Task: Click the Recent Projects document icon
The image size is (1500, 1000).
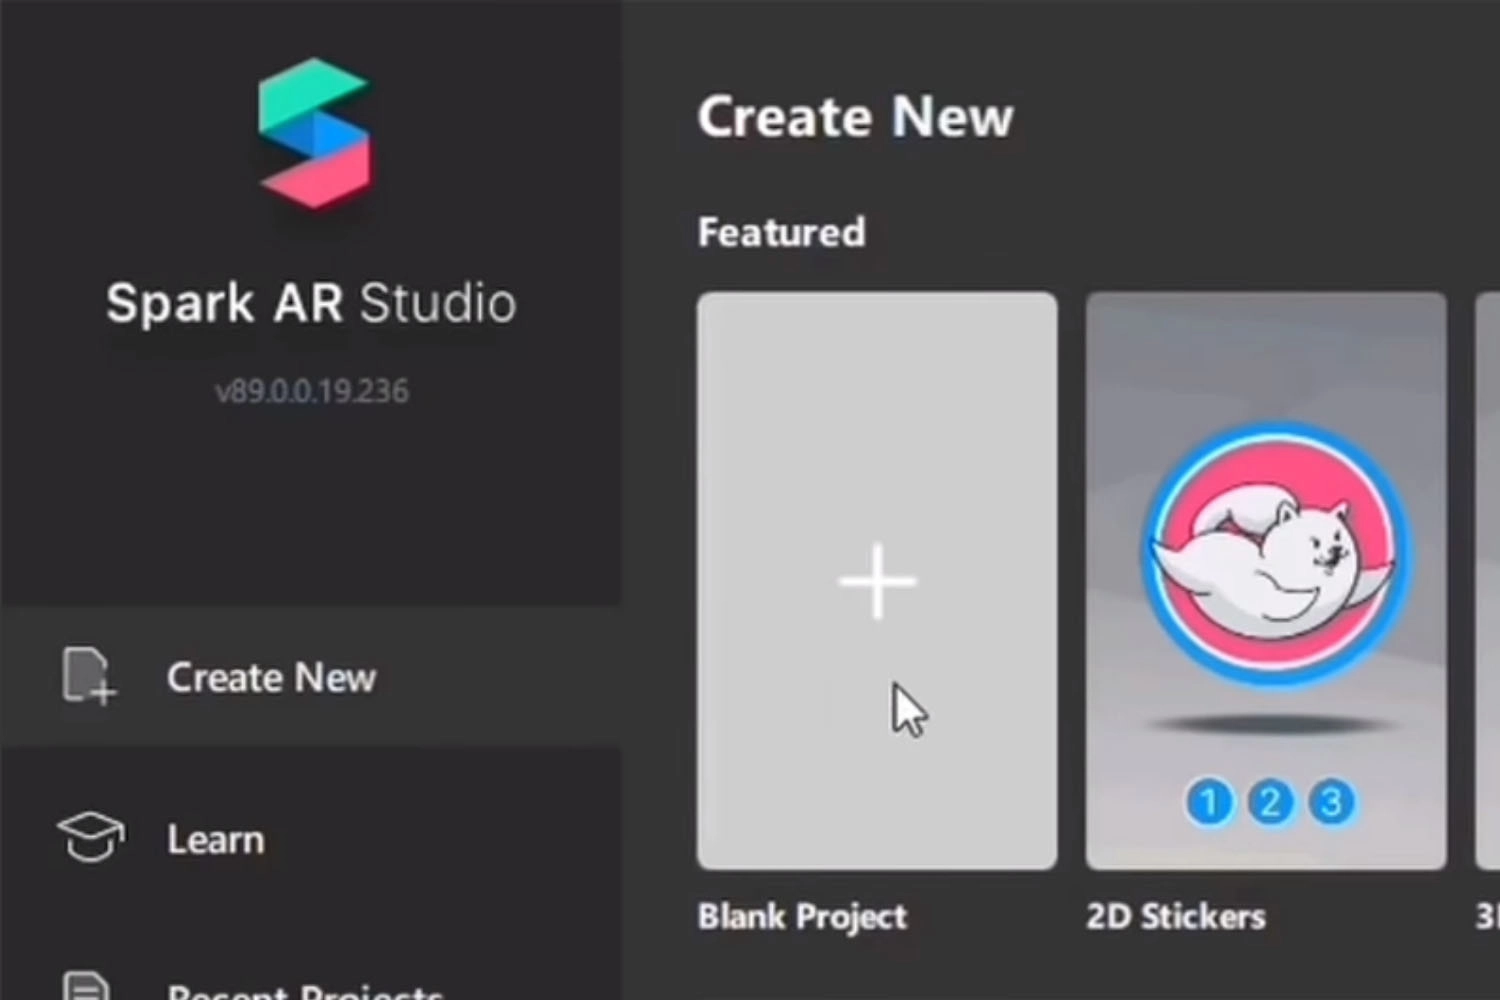Action: 87,985
